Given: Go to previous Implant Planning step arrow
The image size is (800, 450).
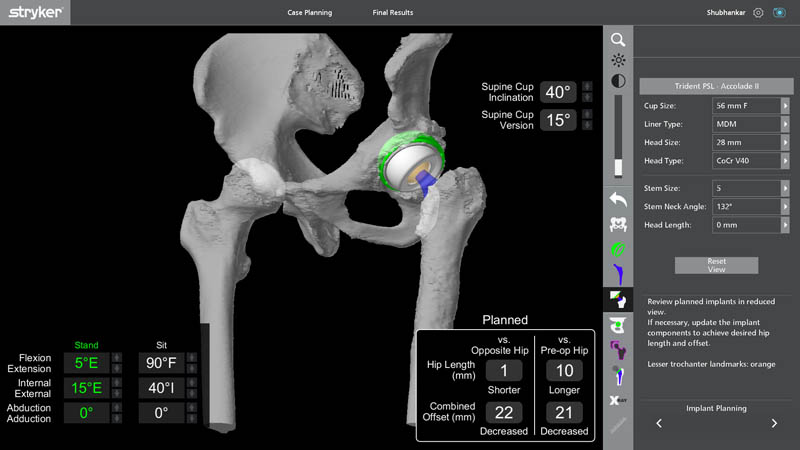Looking at the screenshot, I should point(659,423).
